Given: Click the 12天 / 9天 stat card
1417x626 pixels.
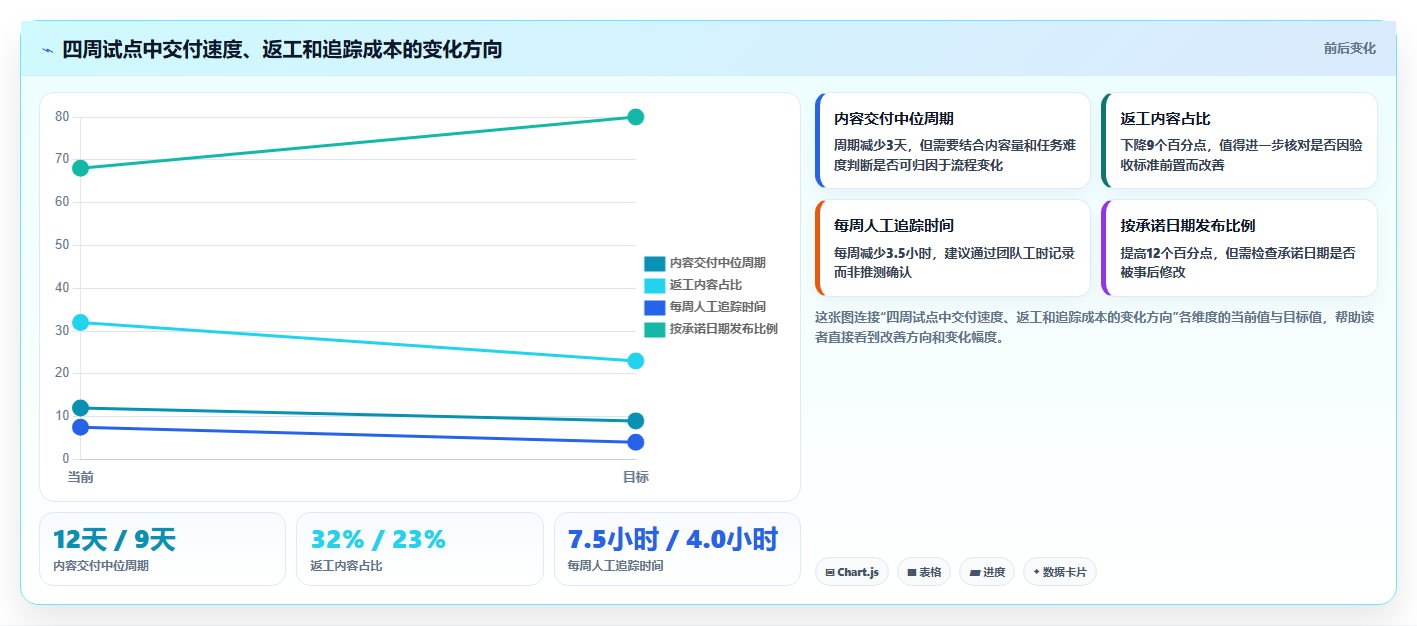Looking at the screenshot, I should coord(162,549).
